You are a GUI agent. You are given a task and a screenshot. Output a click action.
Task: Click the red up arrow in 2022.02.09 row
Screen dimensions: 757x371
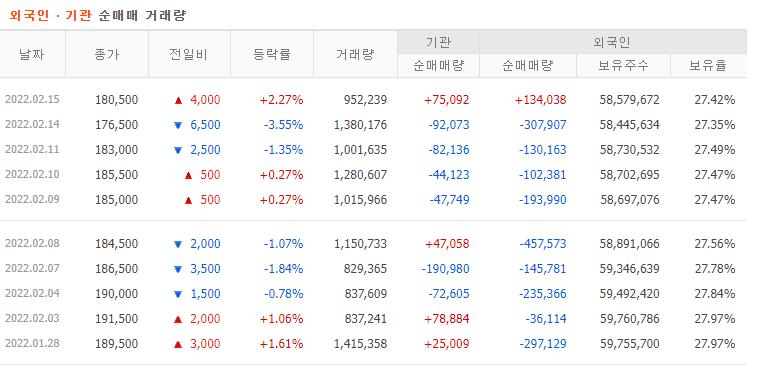(x=189, y=200)
